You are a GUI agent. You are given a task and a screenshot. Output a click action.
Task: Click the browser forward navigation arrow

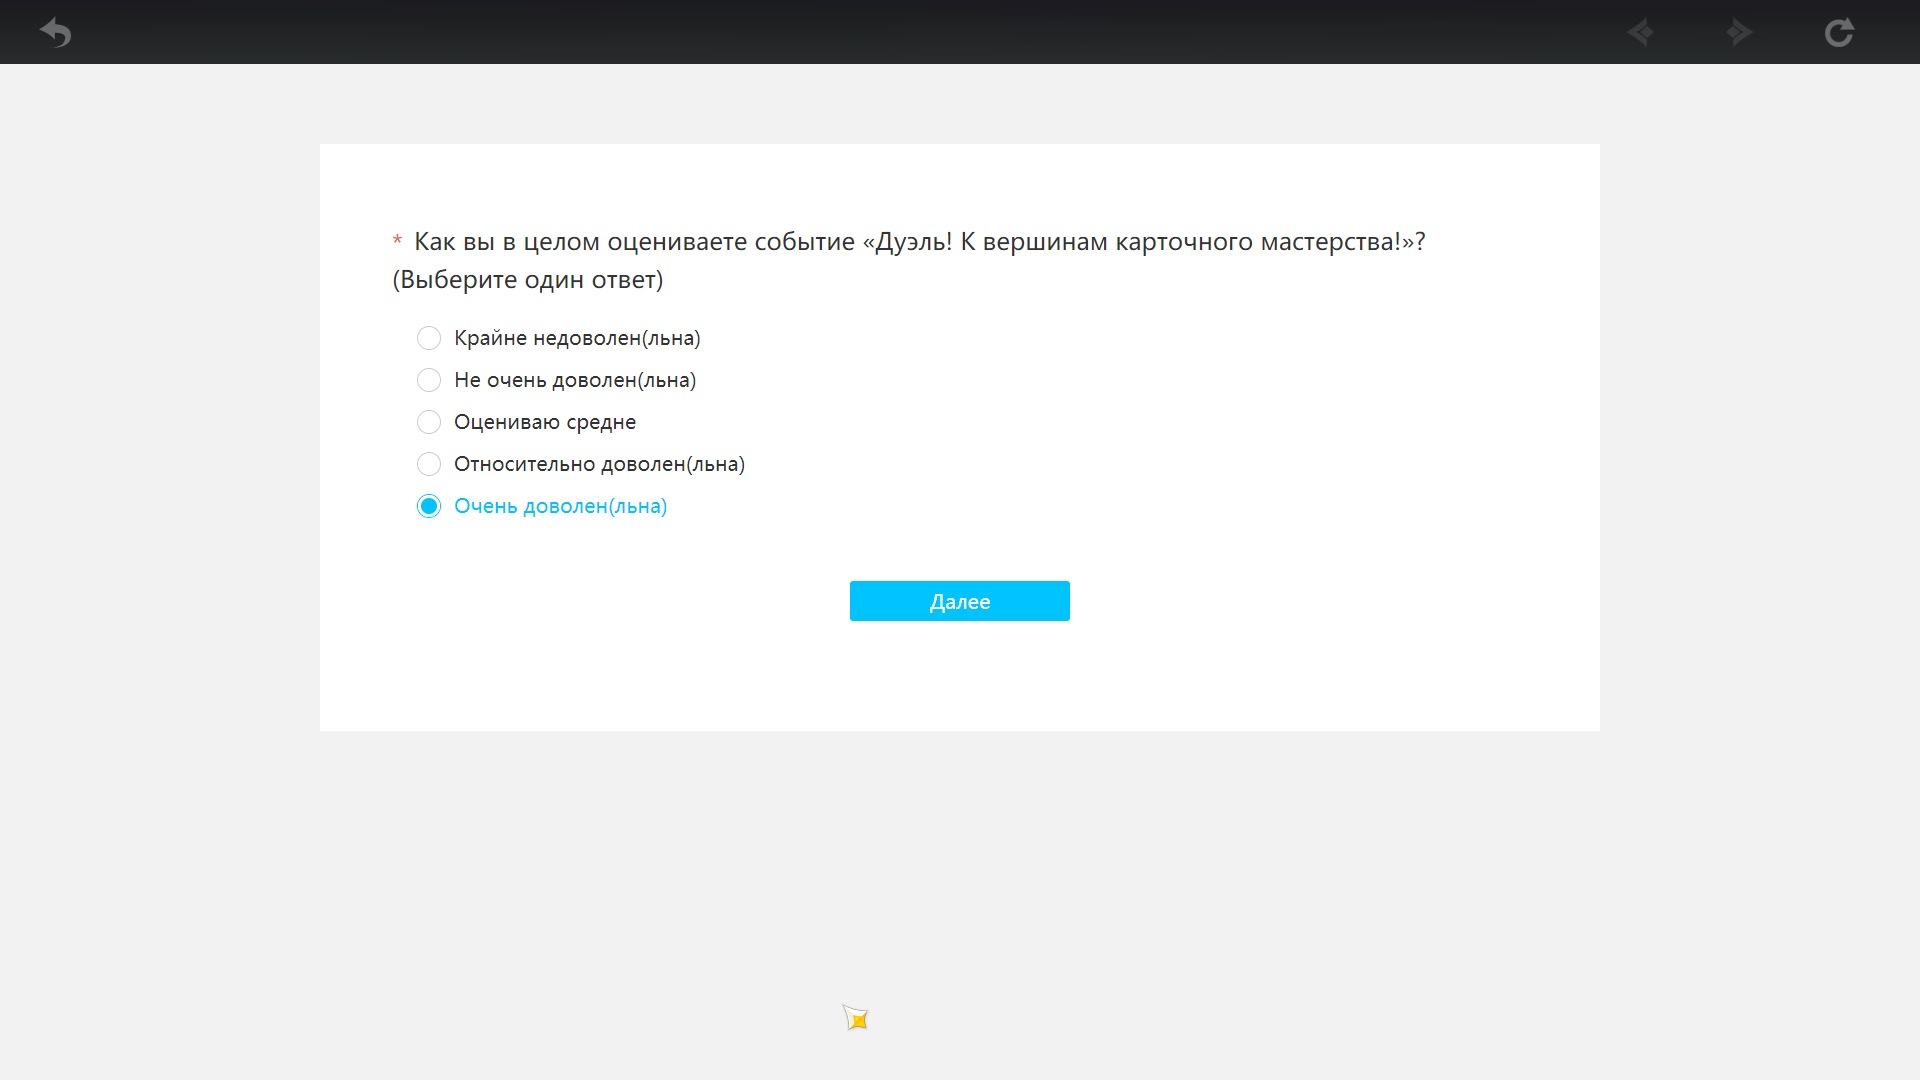[1740, 33]
